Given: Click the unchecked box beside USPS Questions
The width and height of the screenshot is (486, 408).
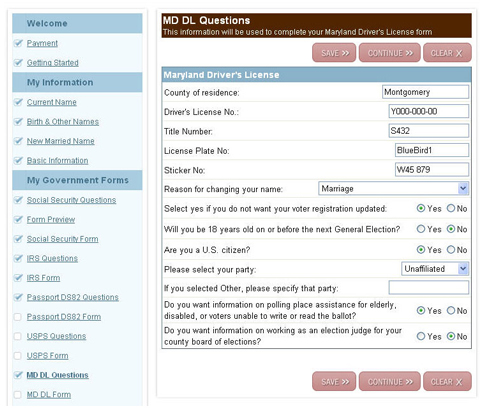Looking at the screenshot, I should click(x=18, y=336).
